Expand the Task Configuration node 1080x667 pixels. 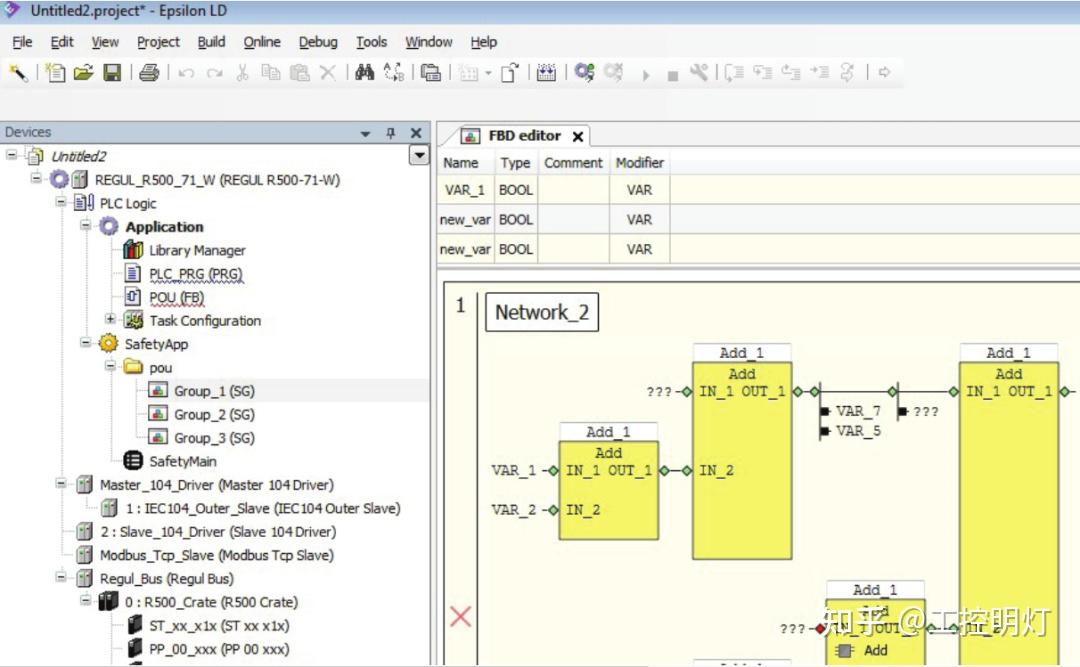[110, 319]
